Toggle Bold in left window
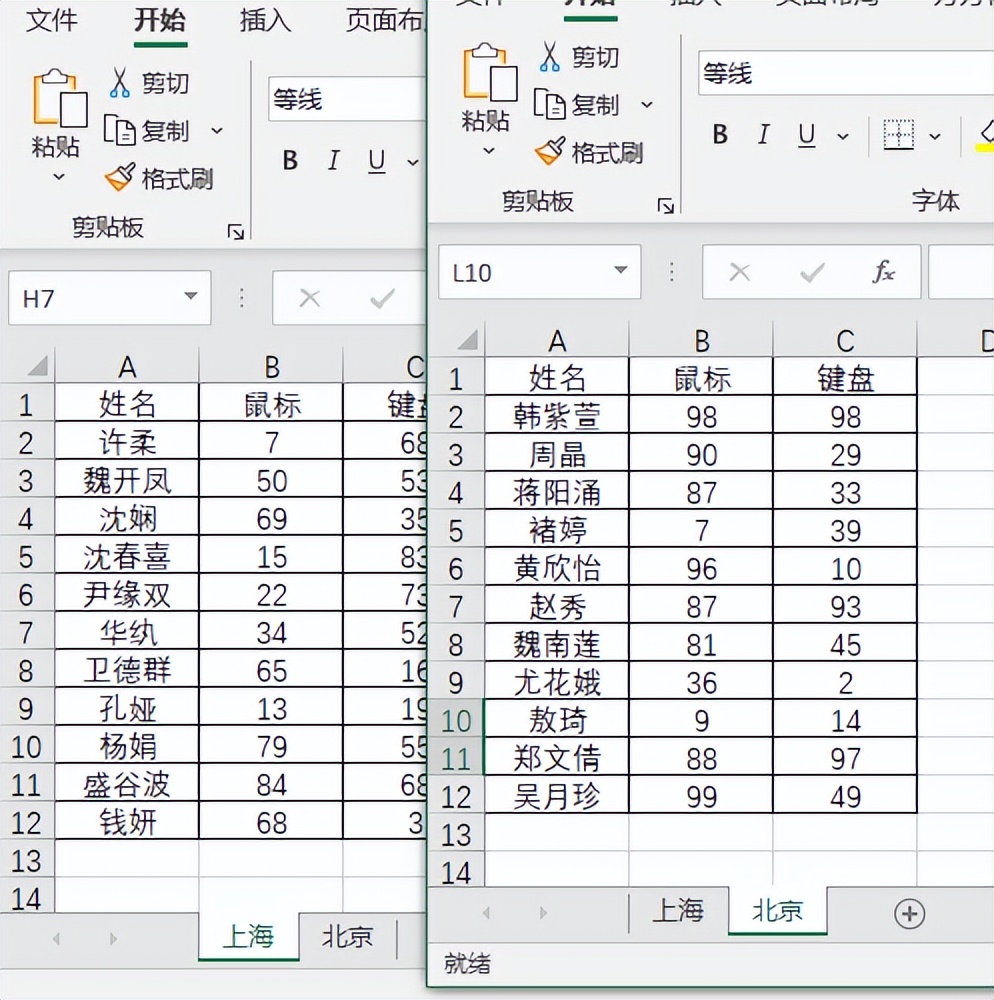 [290, 160]
